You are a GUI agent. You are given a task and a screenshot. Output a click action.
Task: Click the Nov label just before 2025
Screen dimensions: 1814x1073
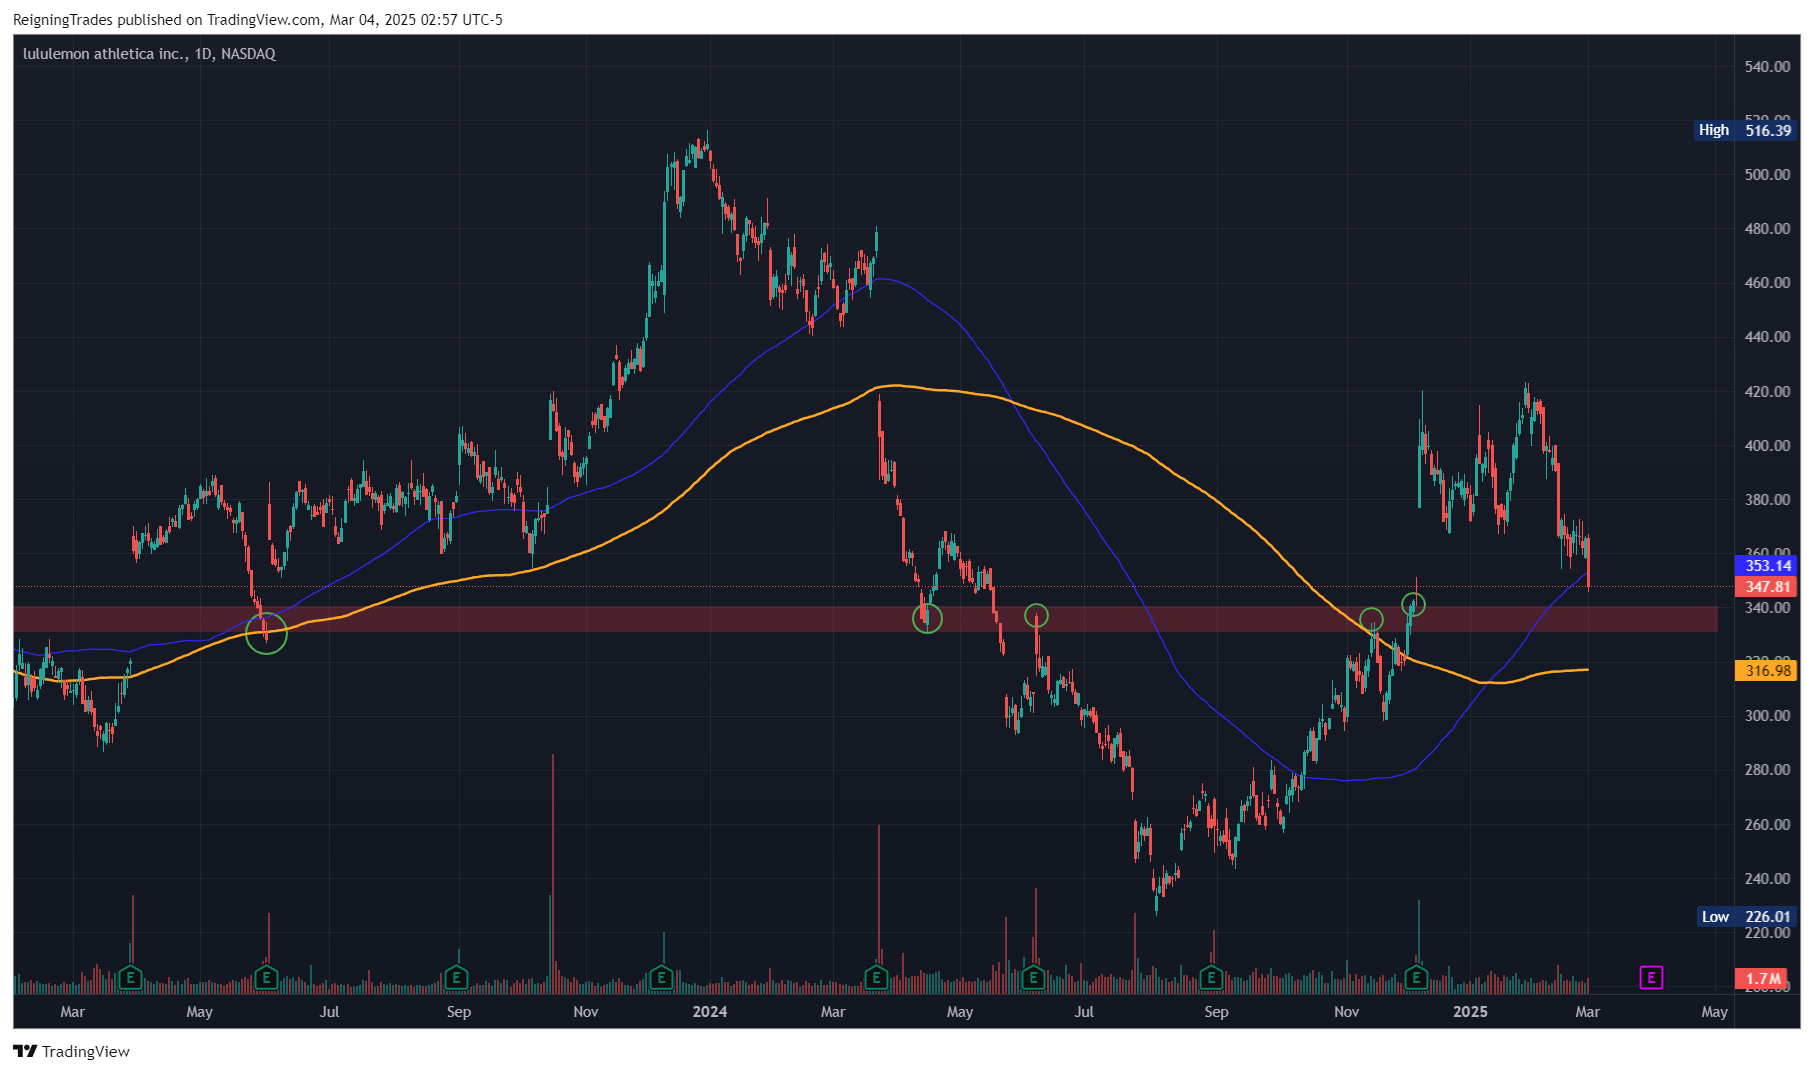pos(1347,1012)
